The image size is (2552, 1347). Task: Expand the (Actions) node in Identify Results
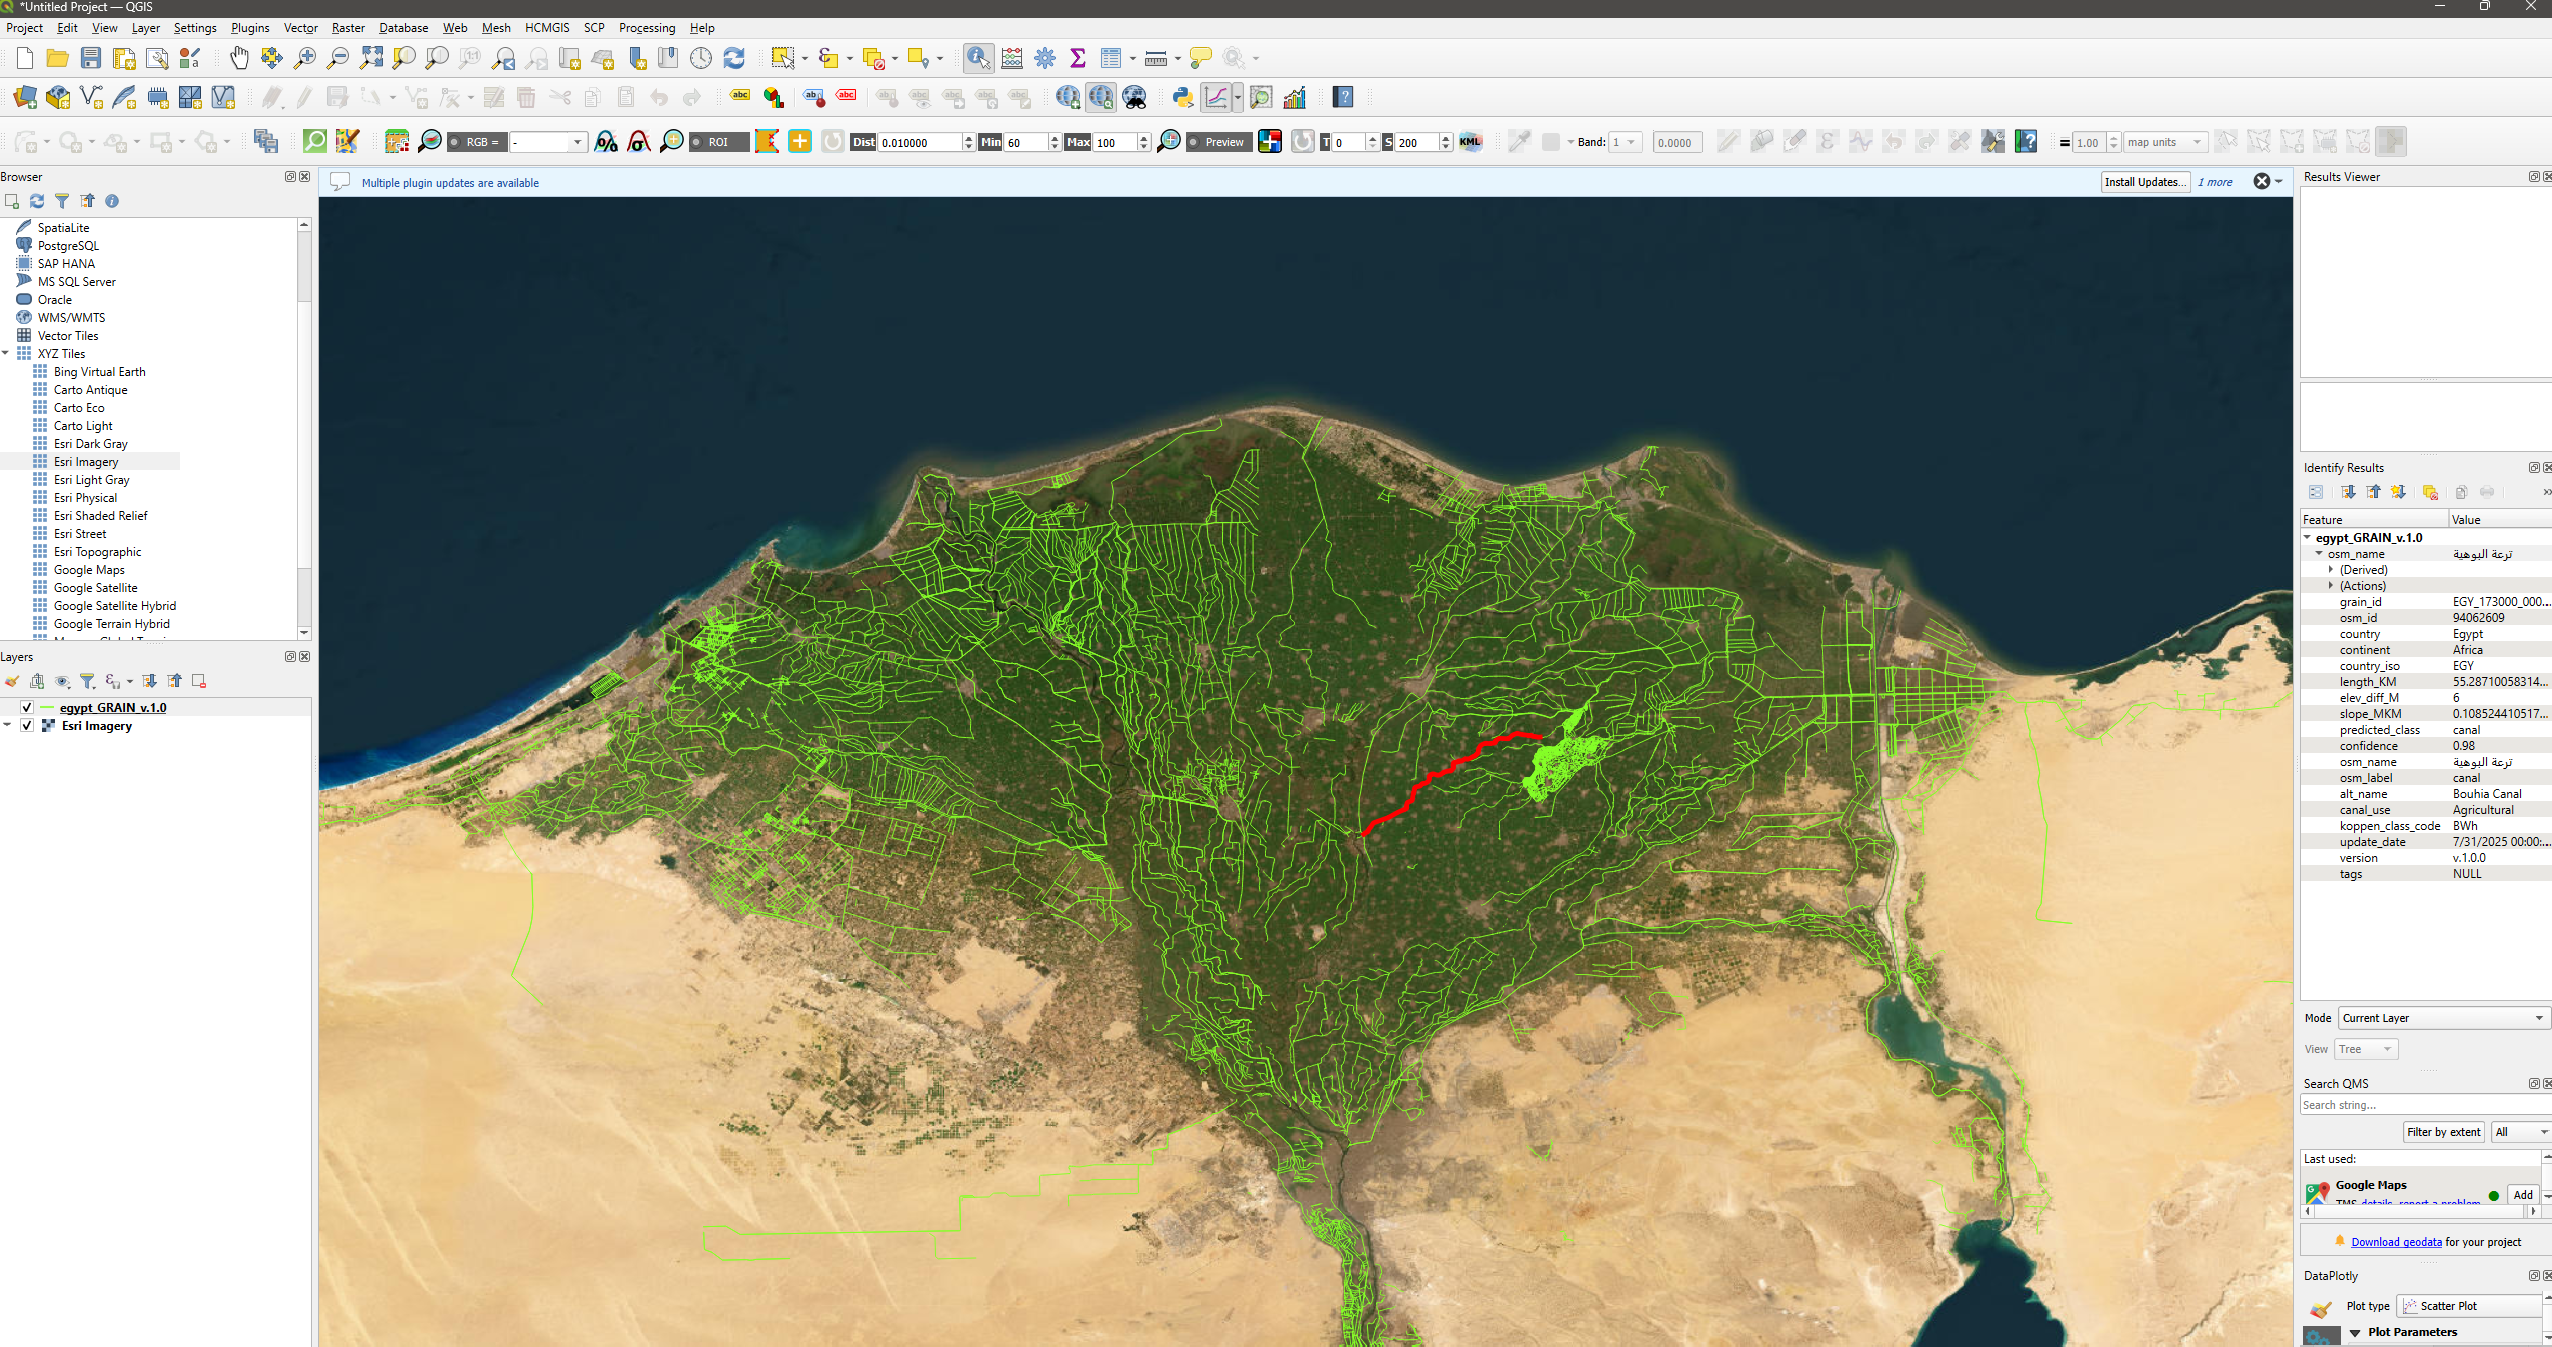coord(2331,586)
